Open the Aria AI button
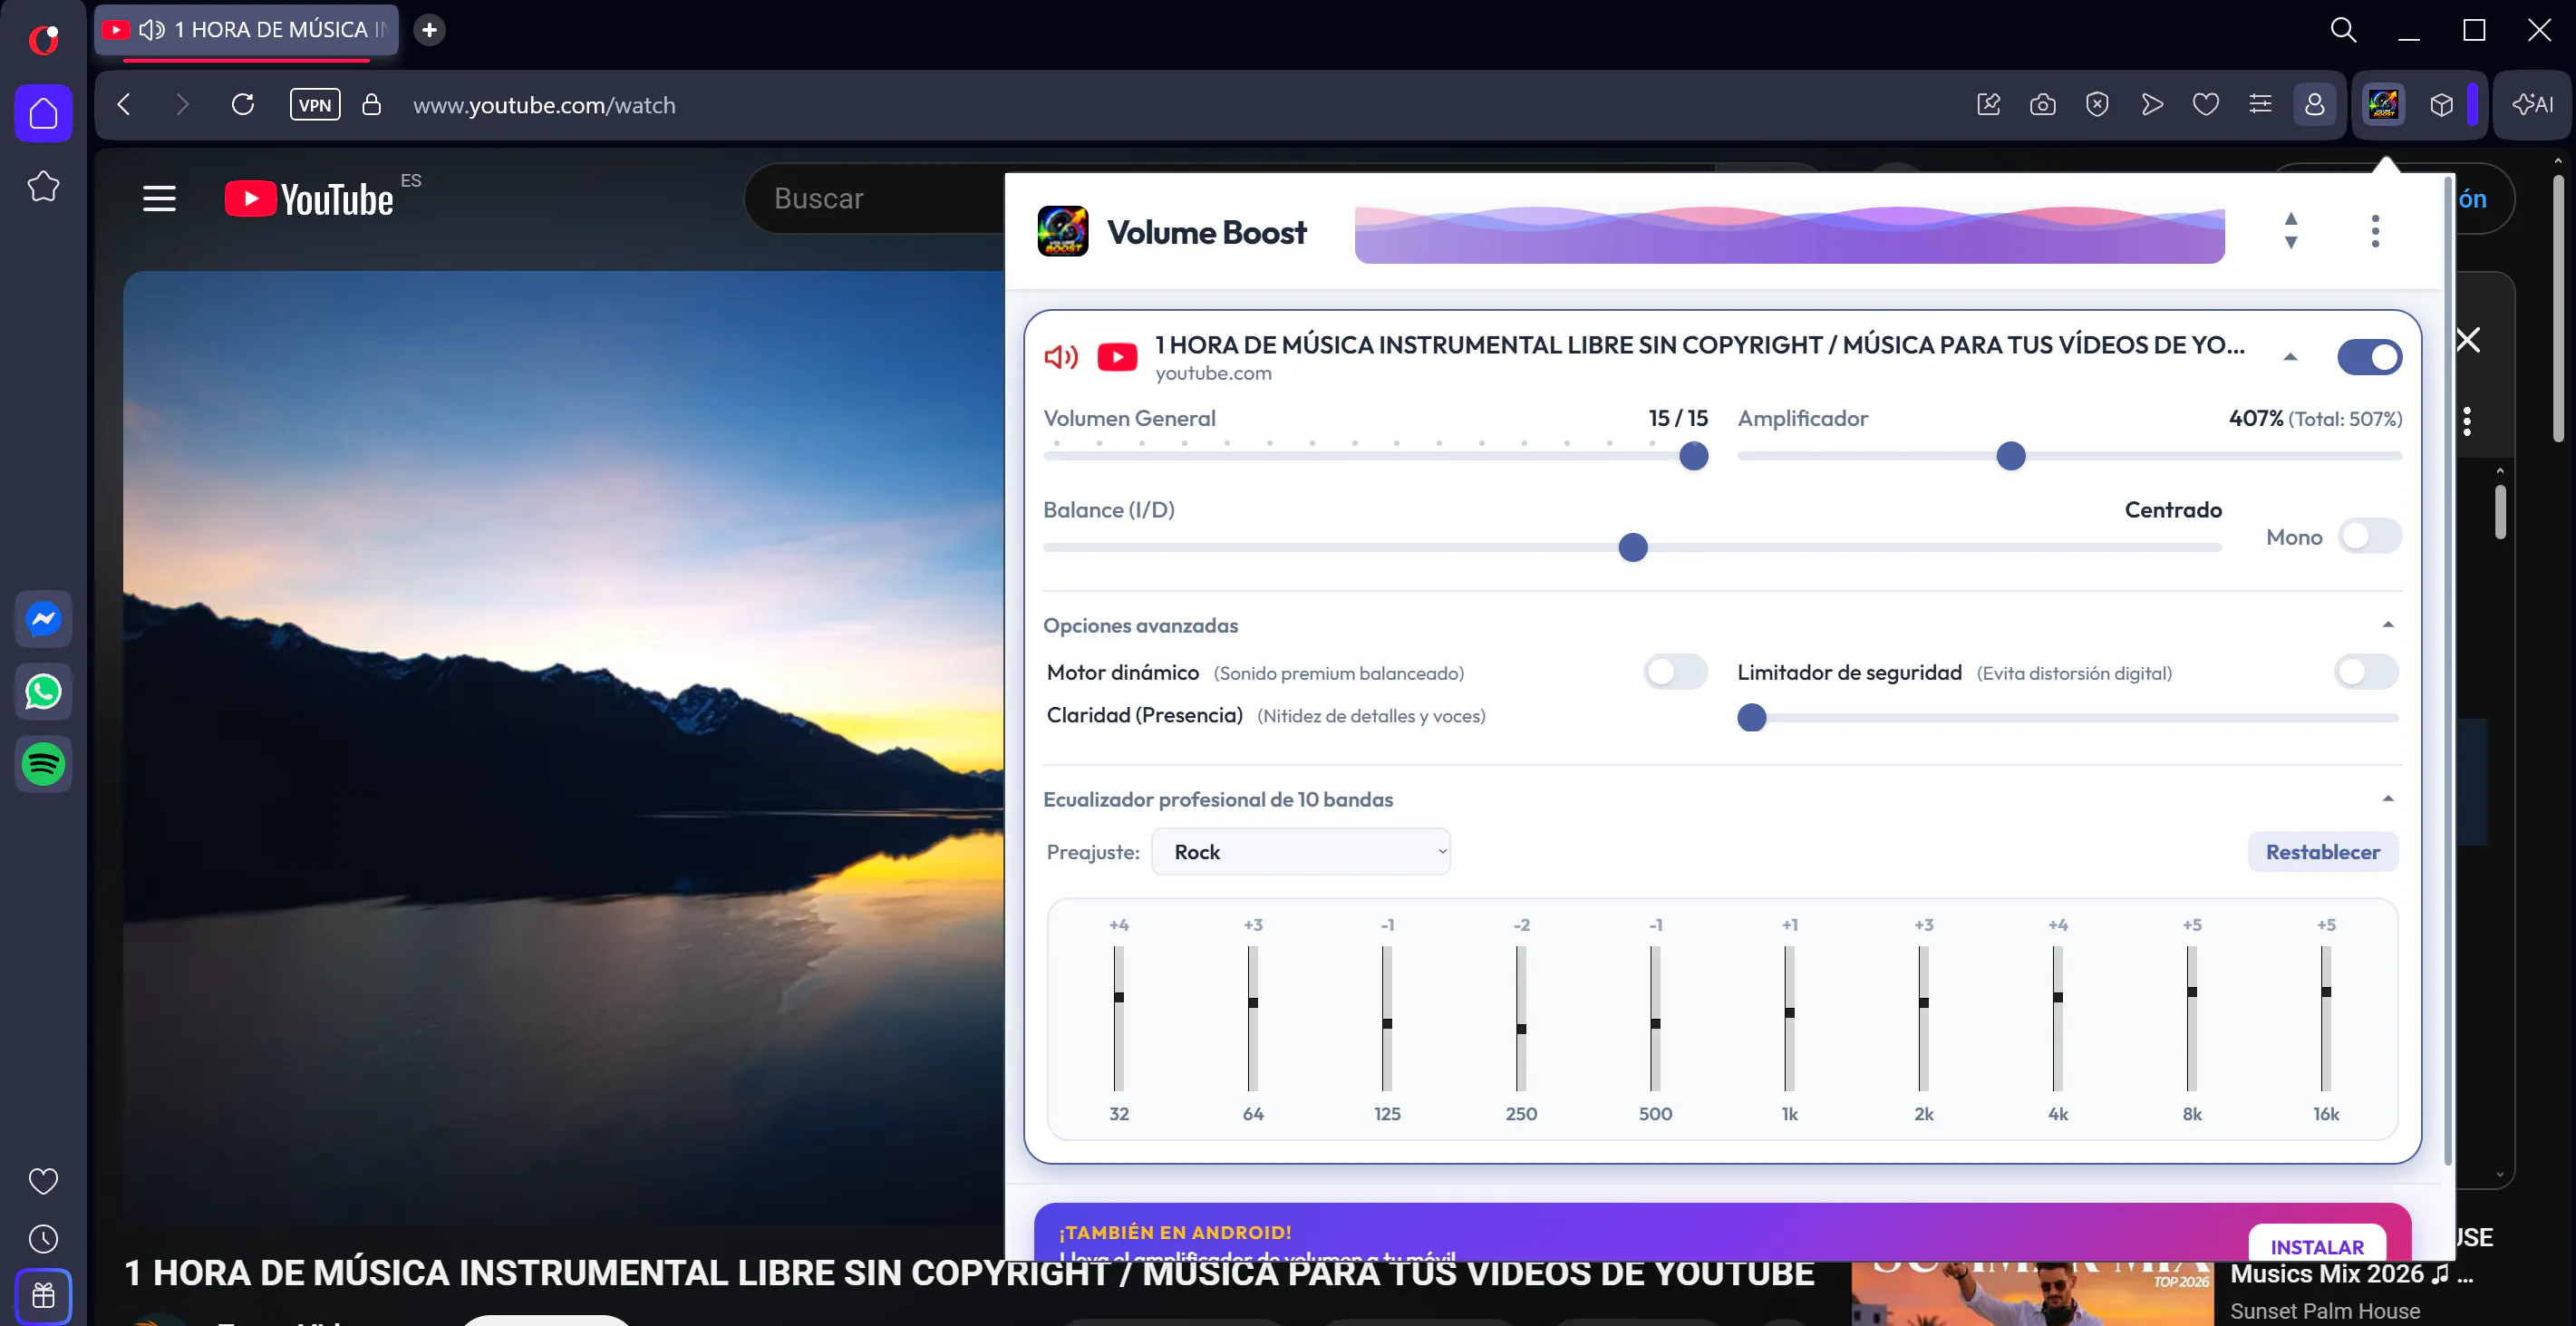 [2533, 104]
